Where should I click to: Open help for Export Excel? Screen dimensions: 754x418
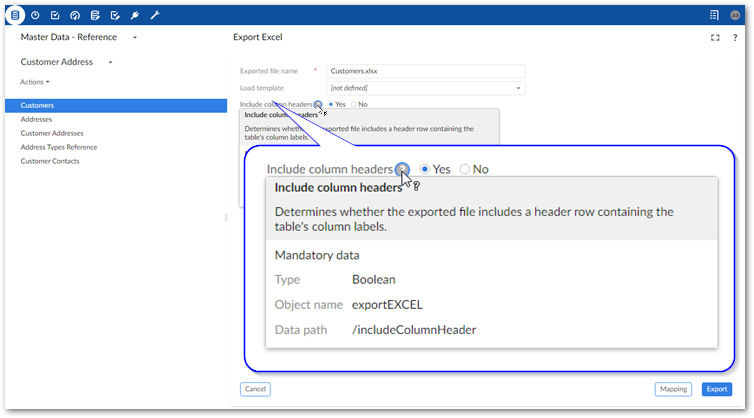pos(735,38)
